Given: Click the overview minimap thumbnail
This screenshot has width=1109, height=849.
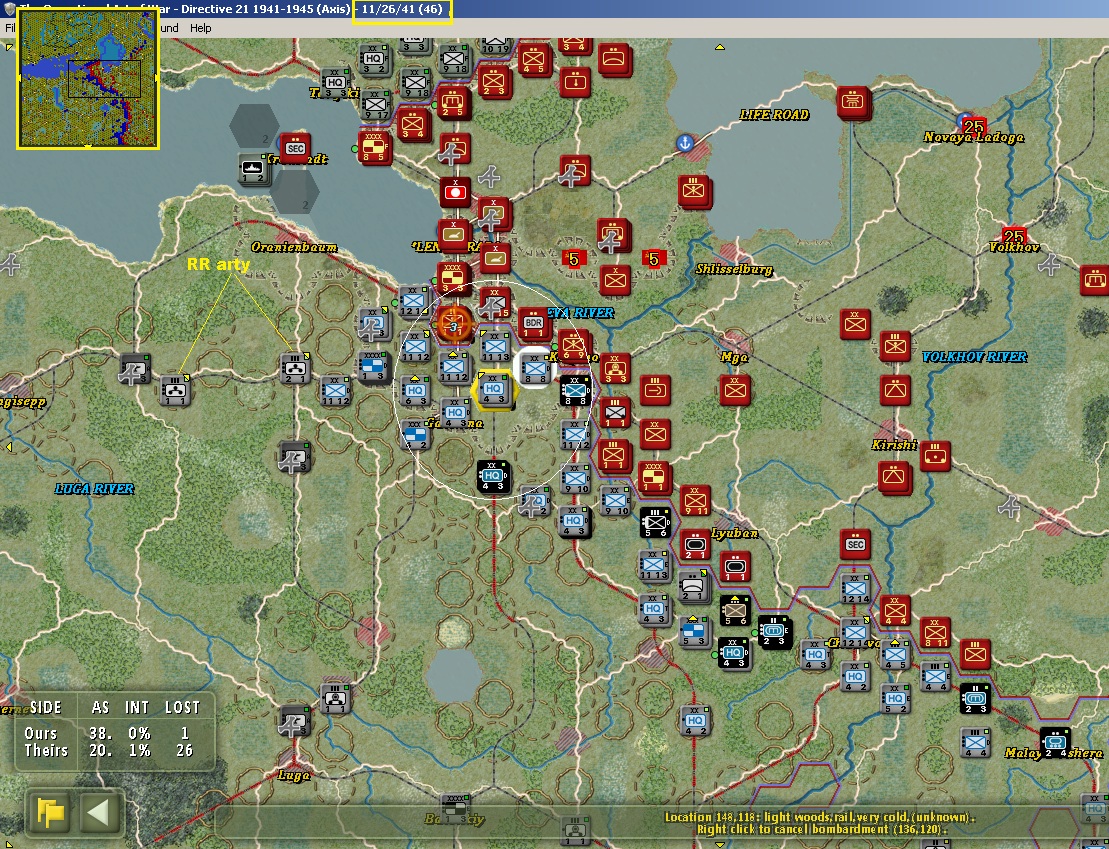Looking at the screenshot, I should click(88, 79).
